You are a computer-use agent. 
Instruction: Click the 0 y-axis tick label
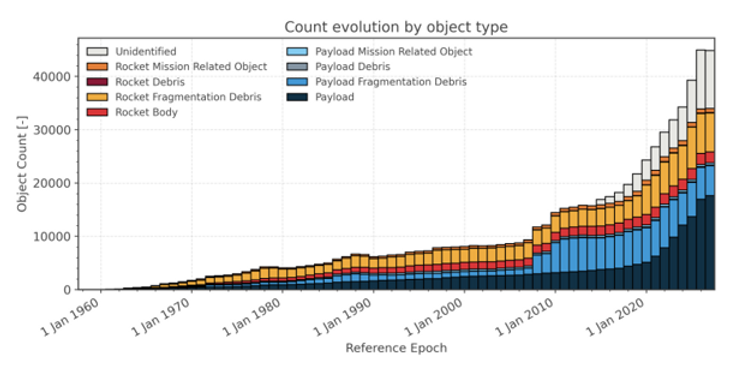(x=68, y=290)
